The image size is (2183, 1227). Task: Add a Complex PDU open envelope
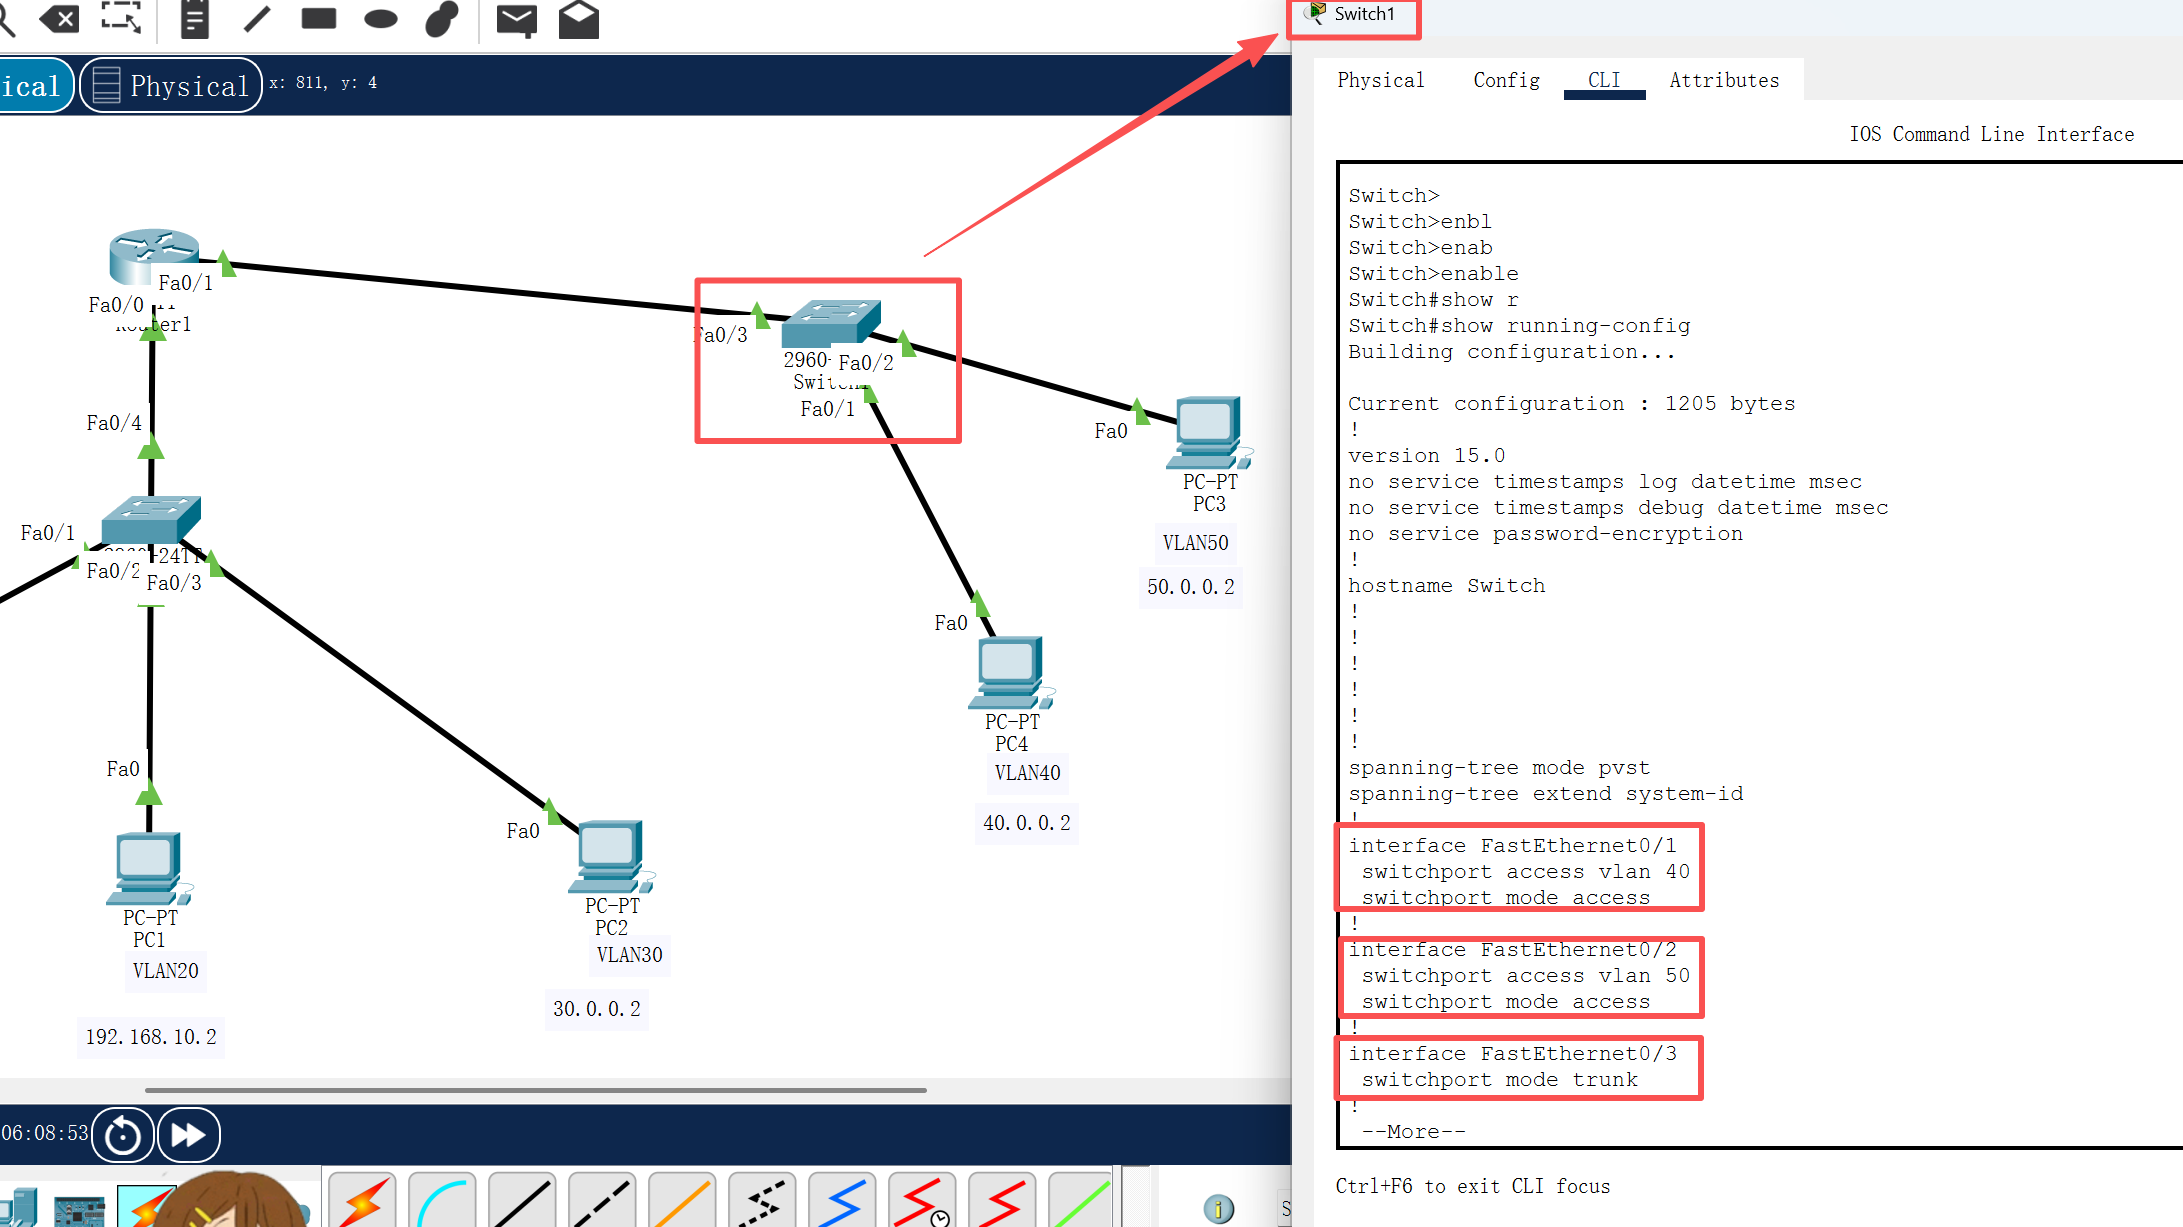pyautogui.click(x=578, y=19)
